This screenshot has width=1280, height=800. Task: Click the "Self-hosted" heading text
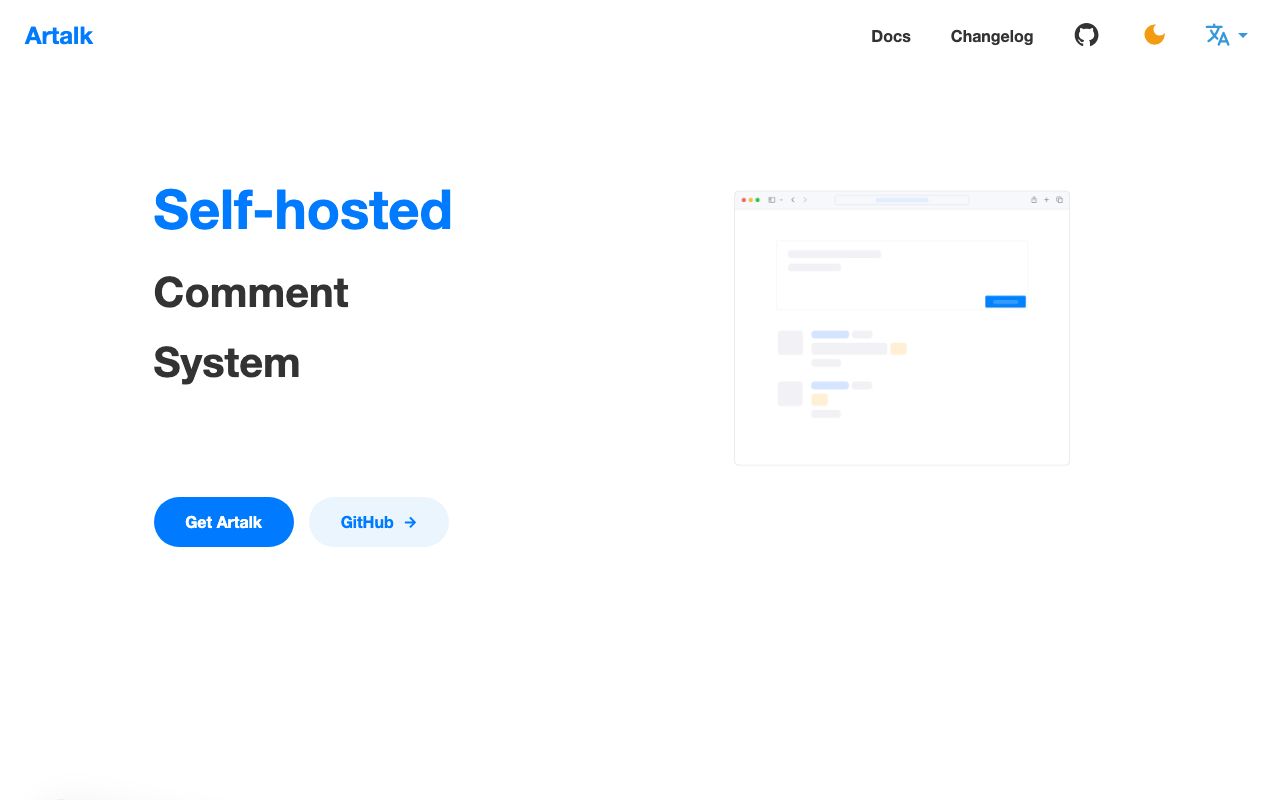(303, 210)
